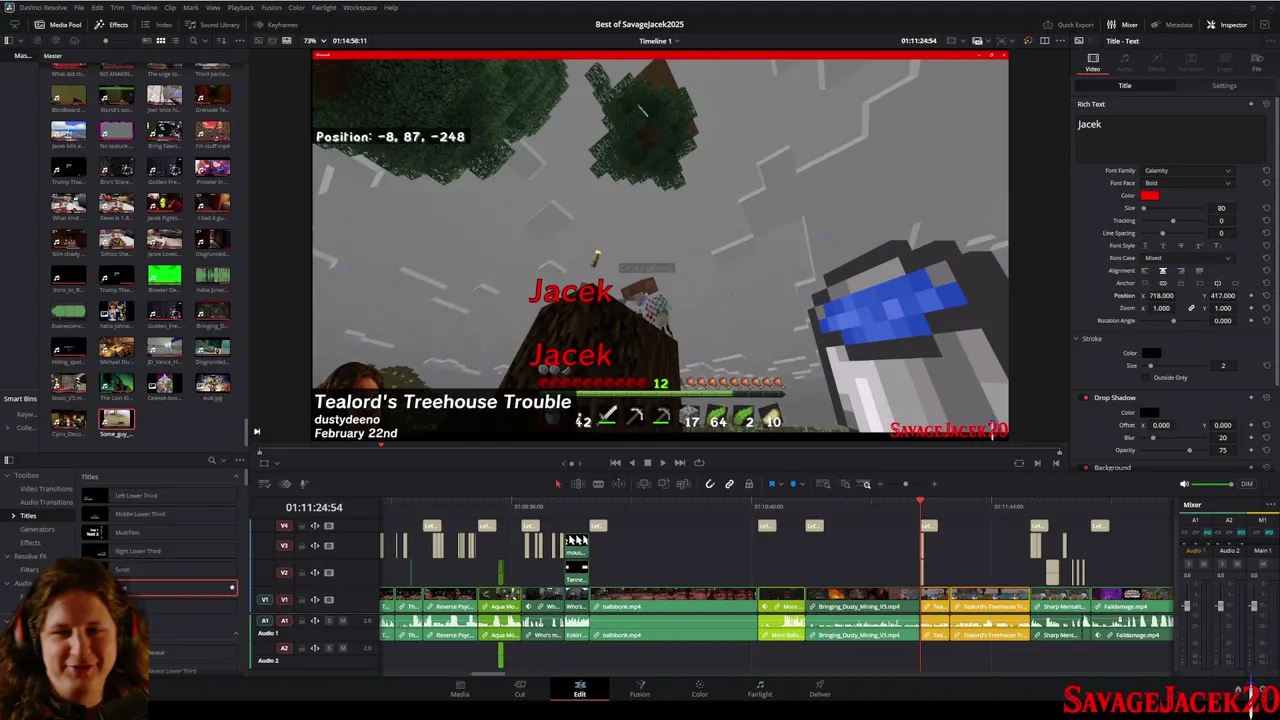
Task: Open the Font Family dropdown
Action: click(x=1187, y=171)
